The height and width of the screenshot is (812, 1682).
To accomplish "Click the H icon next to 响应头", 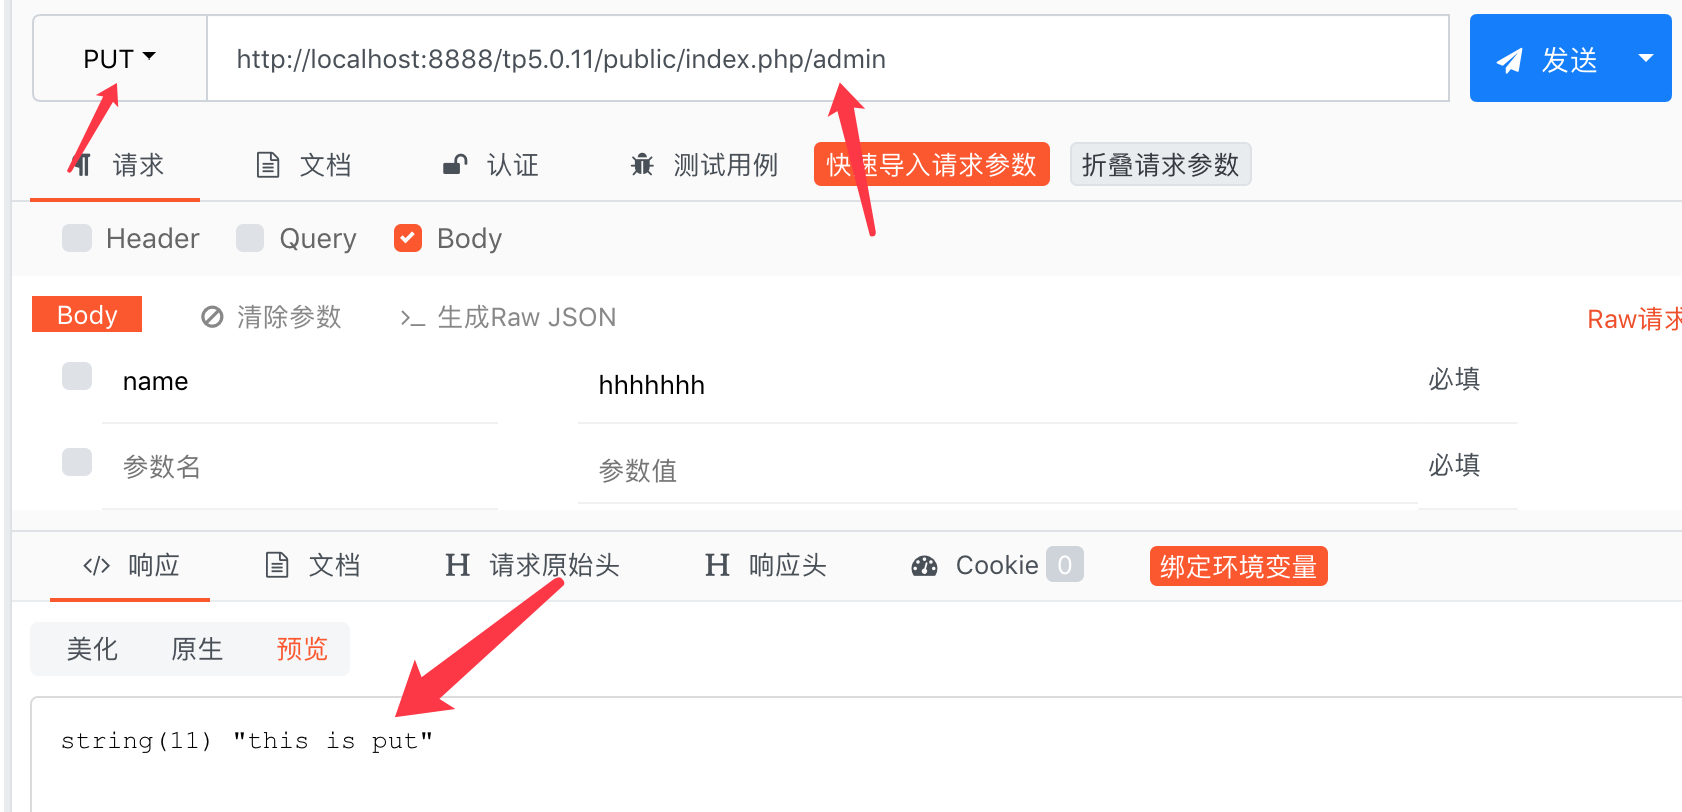I will (x=717, y=566).
